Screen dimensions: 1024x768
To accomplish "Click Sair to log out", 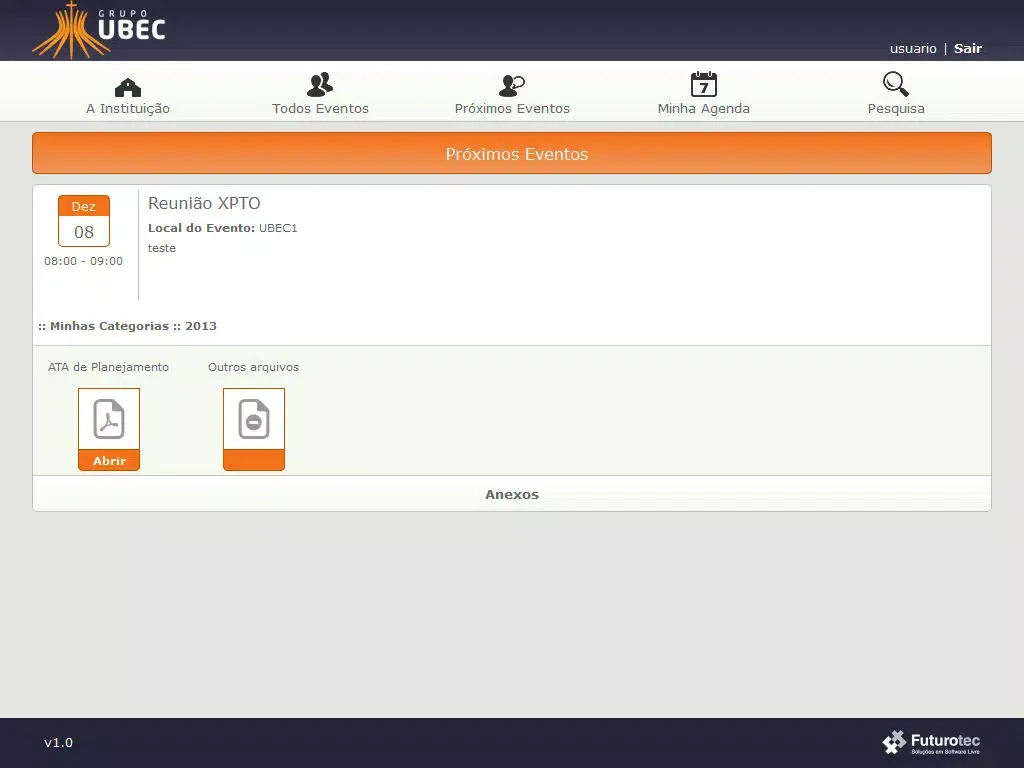I will [967, 48].
